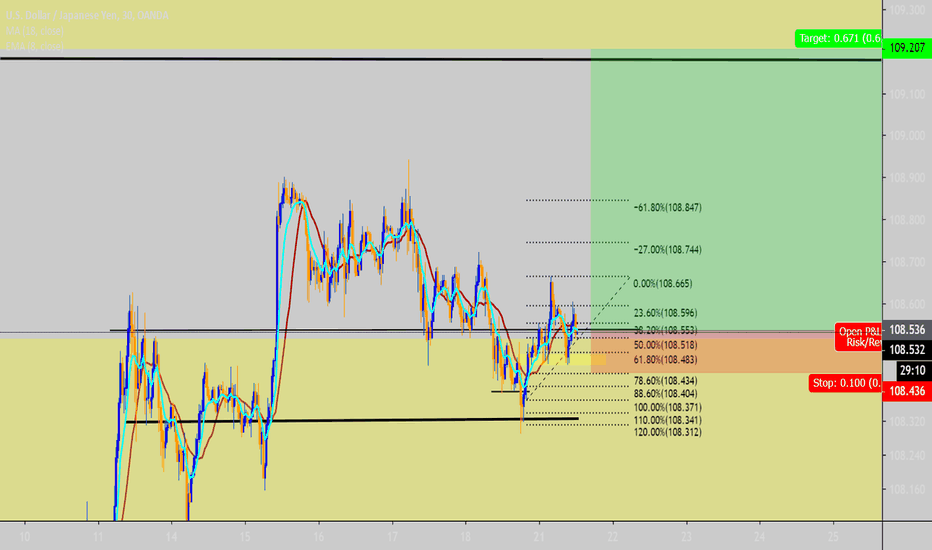
Task: Click the green Target: 0.671 label
Action: click(x=839, y=39)
